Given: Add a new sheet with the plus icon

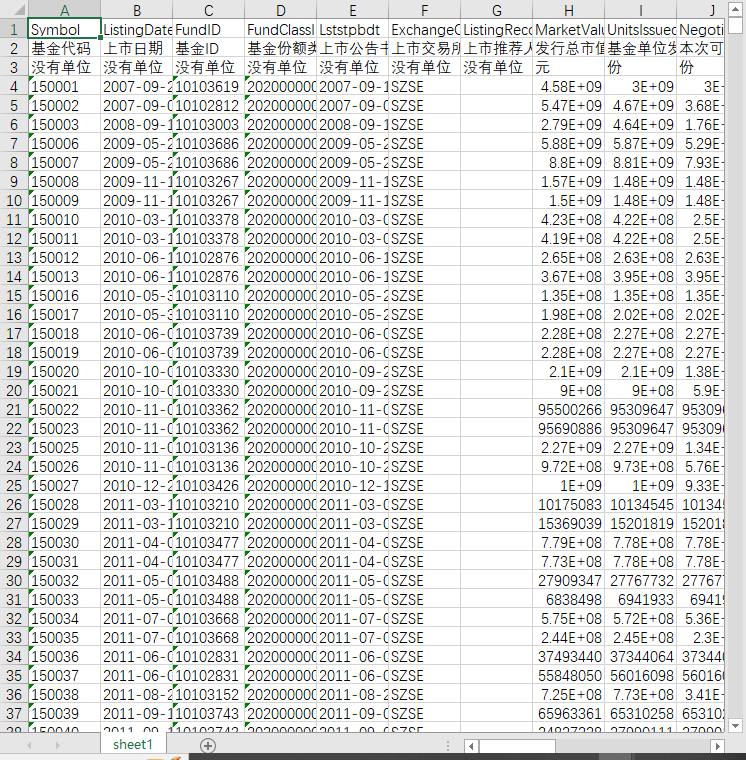Looking at the screenshot, I should pos(208,745).
